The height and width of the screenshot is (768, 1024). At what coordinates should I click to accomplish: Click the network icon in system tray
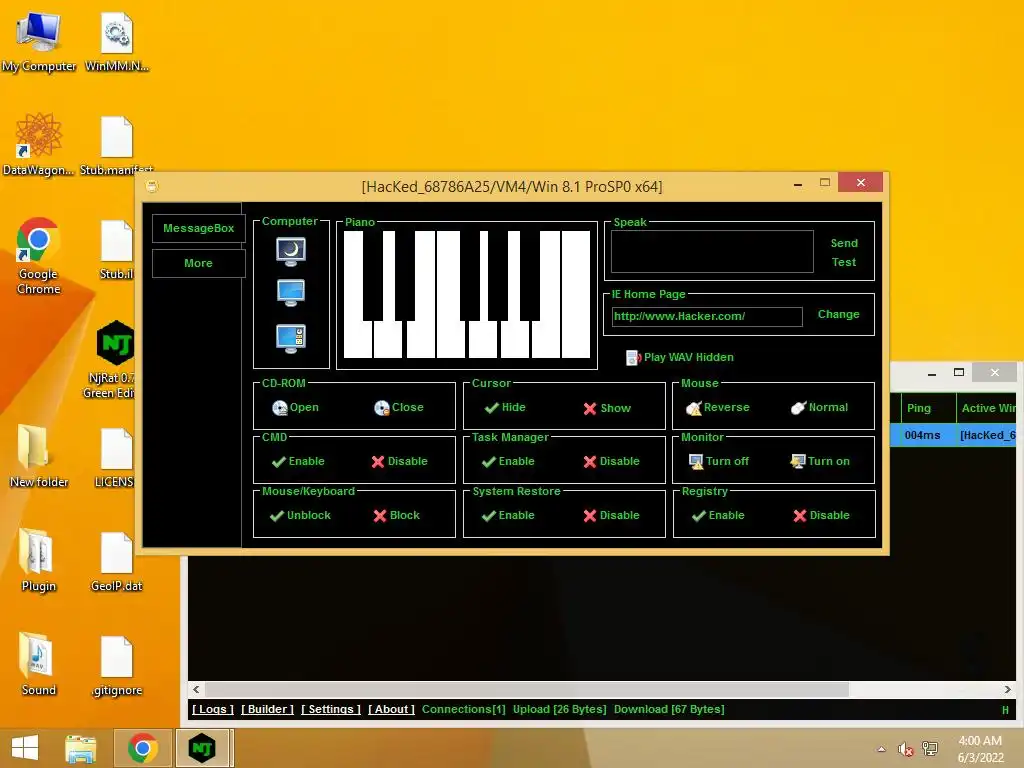(929, 748)
